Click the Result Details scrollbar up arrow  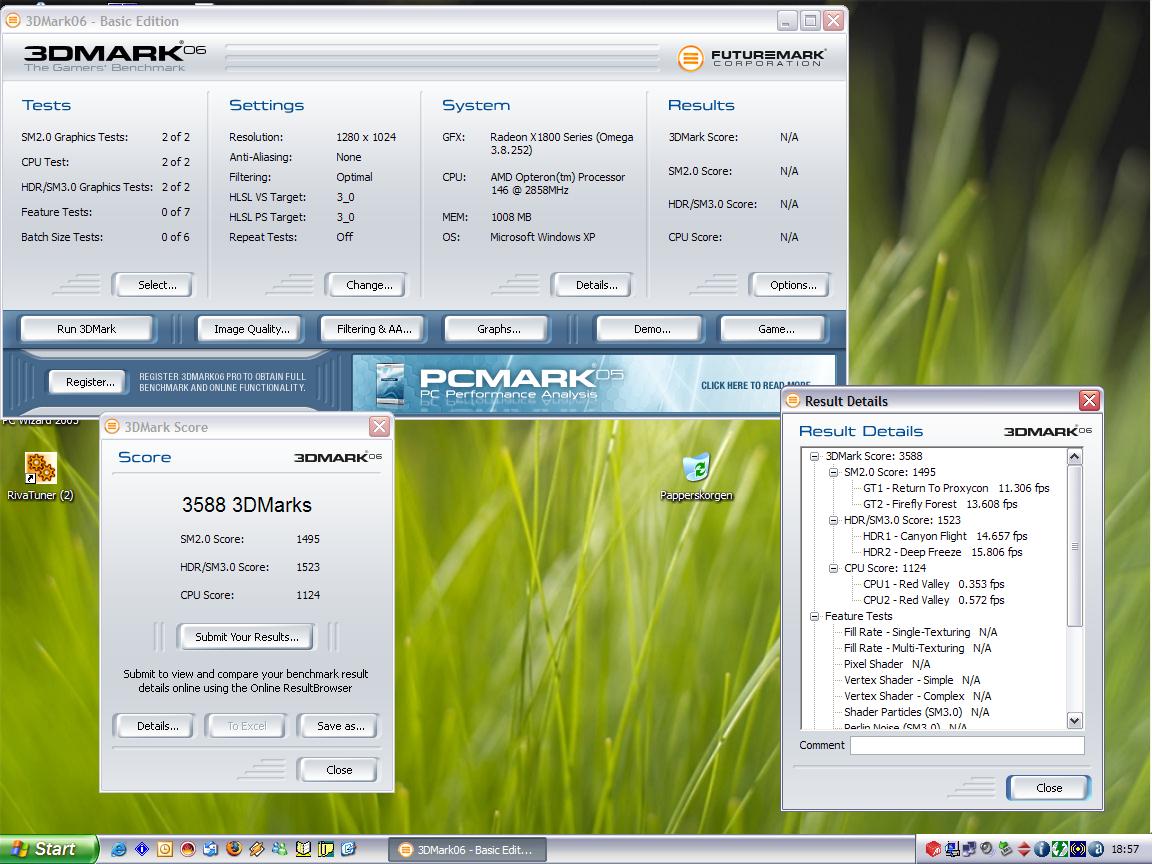click(1075, 456)
